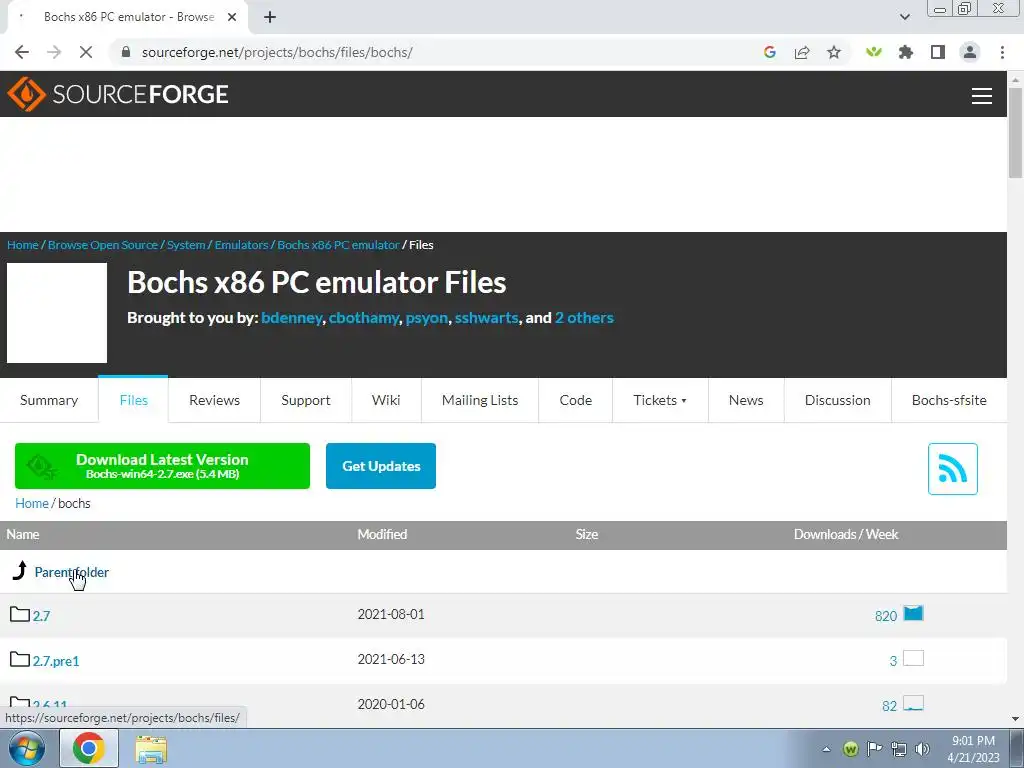Click the Parent folder link
This screenshot has width=1024, height=768.
tap(71, 572)
